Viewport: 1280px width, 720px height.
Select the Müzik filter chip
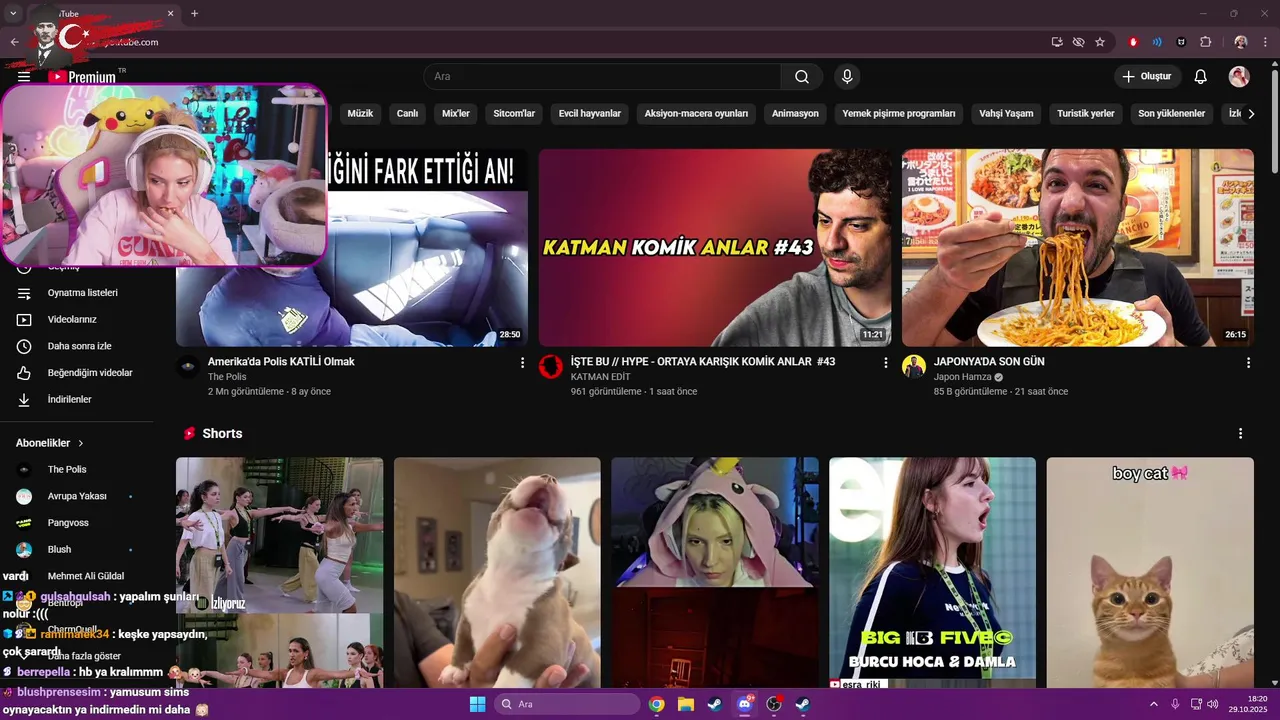click(x=360, y=114)
